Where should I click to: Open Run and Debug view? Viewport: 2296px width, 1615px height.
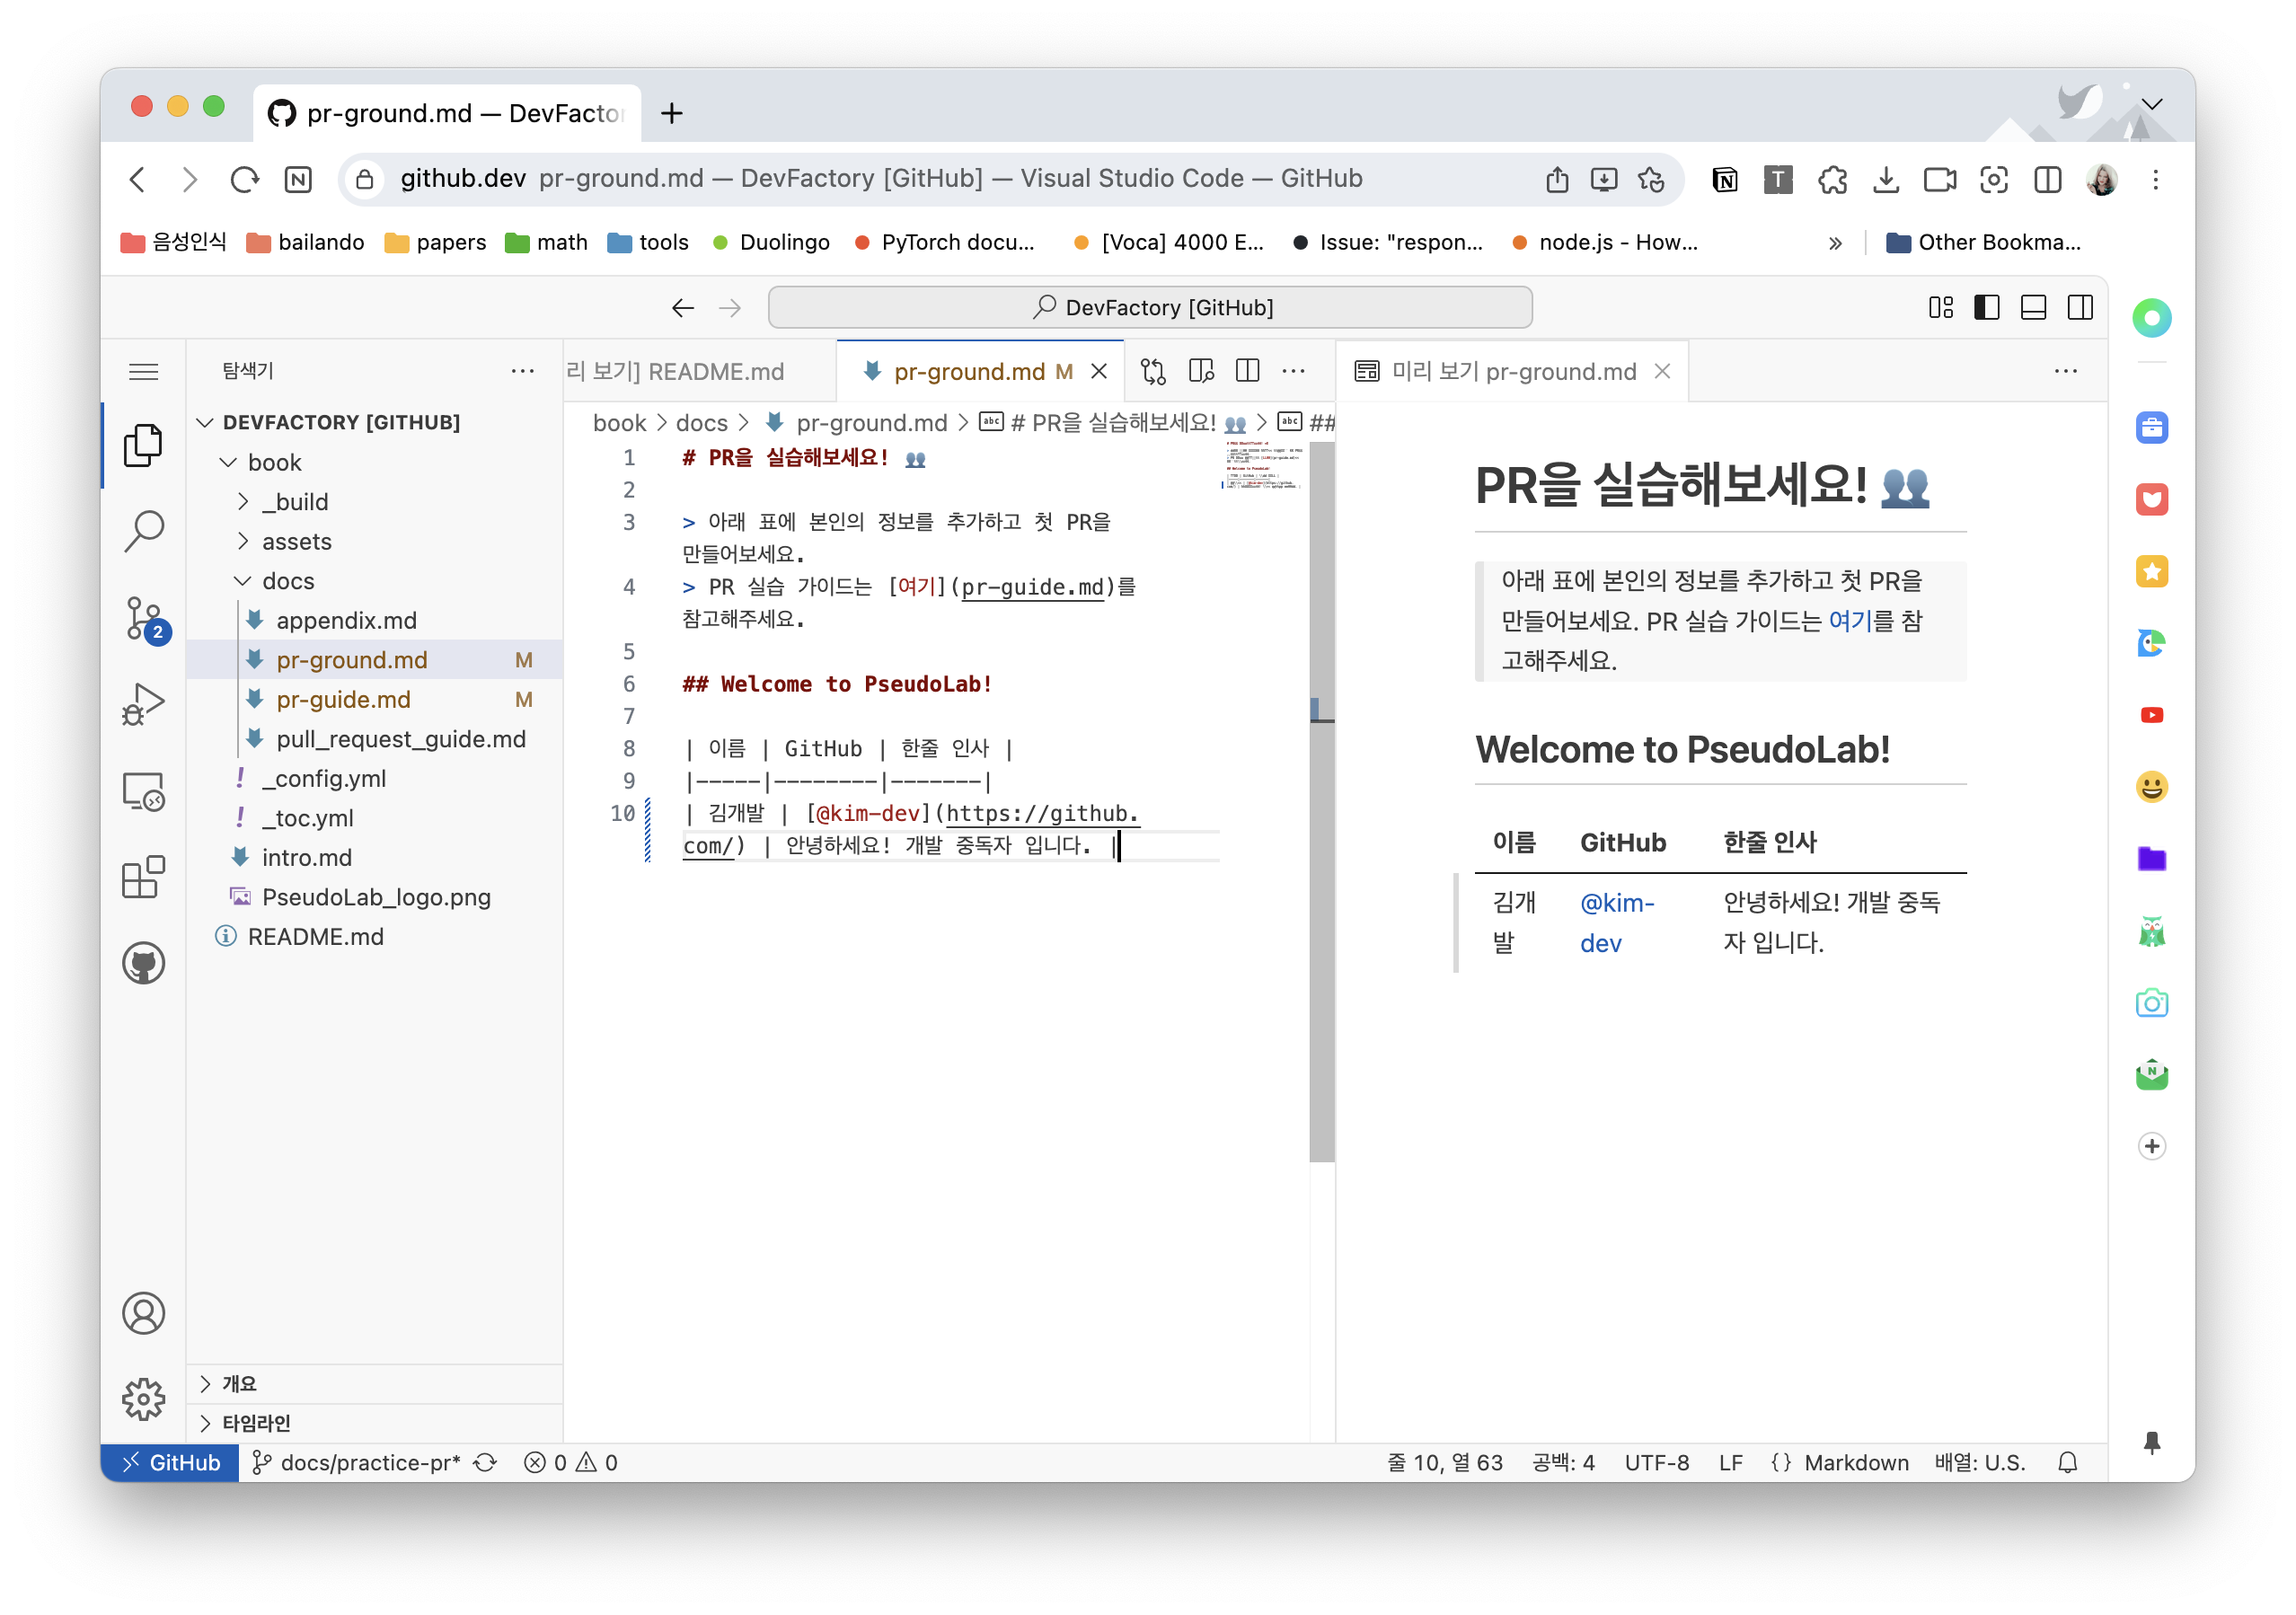click(144, 704)
